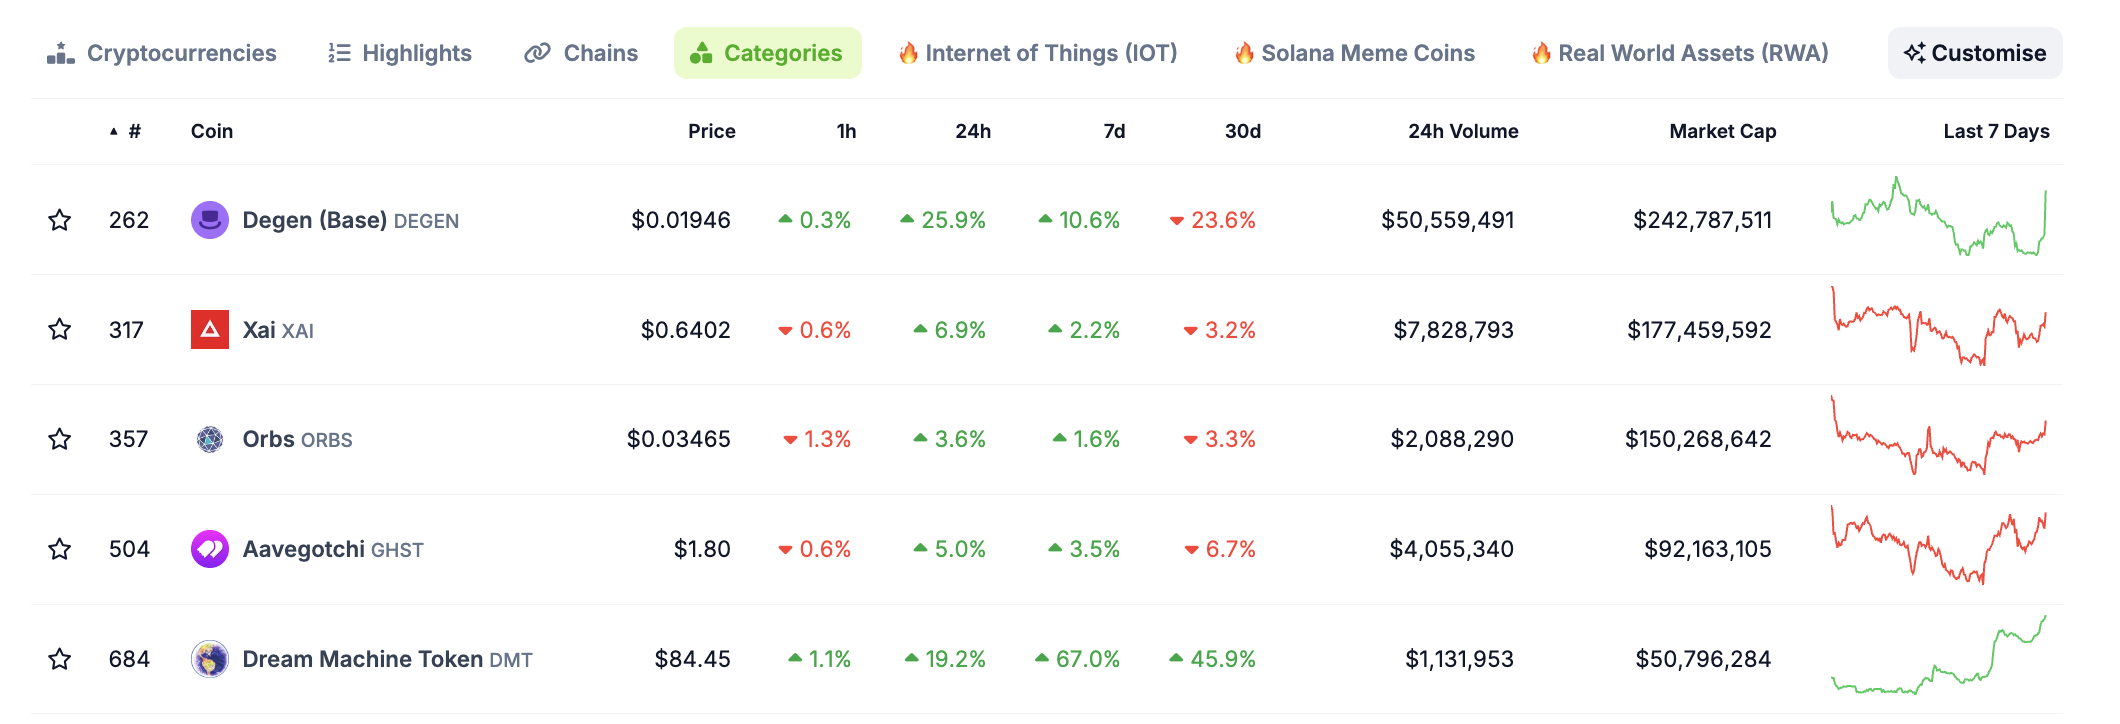This screenshot has width=2120, height=724.
Task: Open the Degen 7-day sparkline chart
Action: [1938, 218]
